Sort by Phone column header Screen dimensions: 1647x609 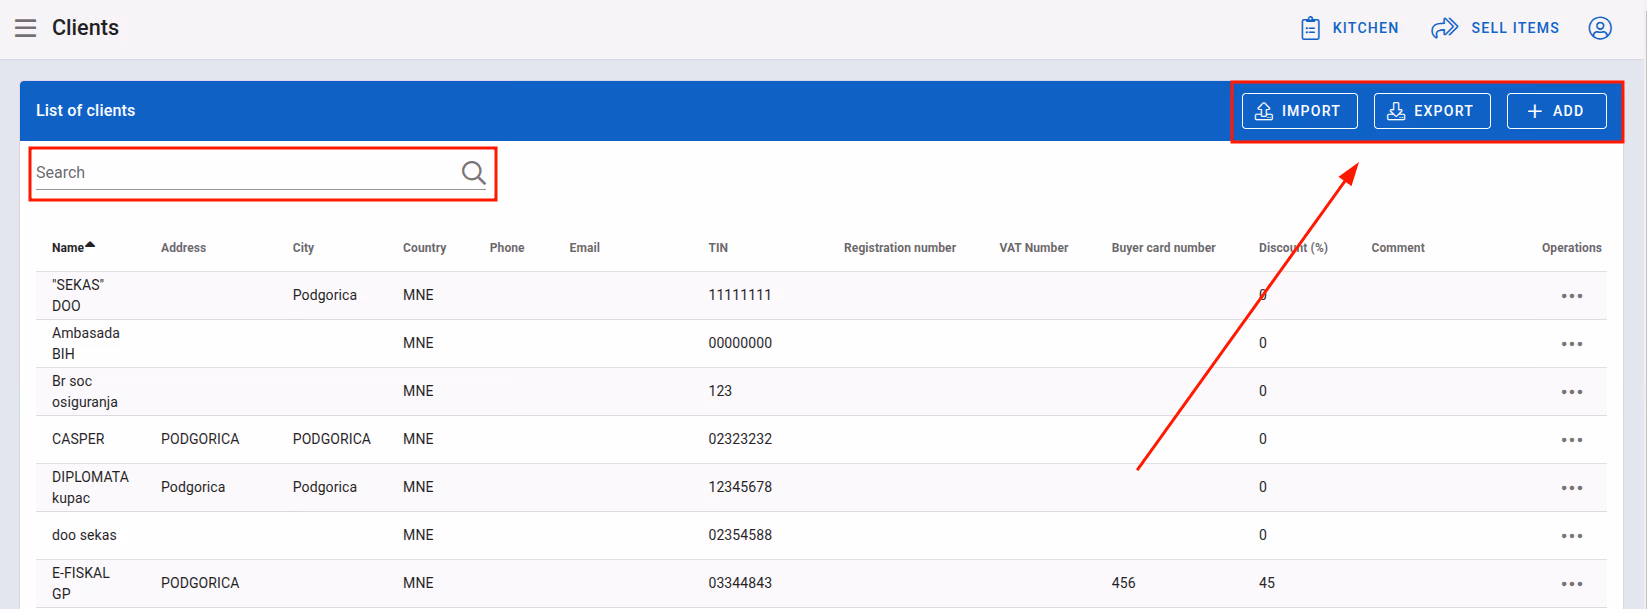pos(507,247)
